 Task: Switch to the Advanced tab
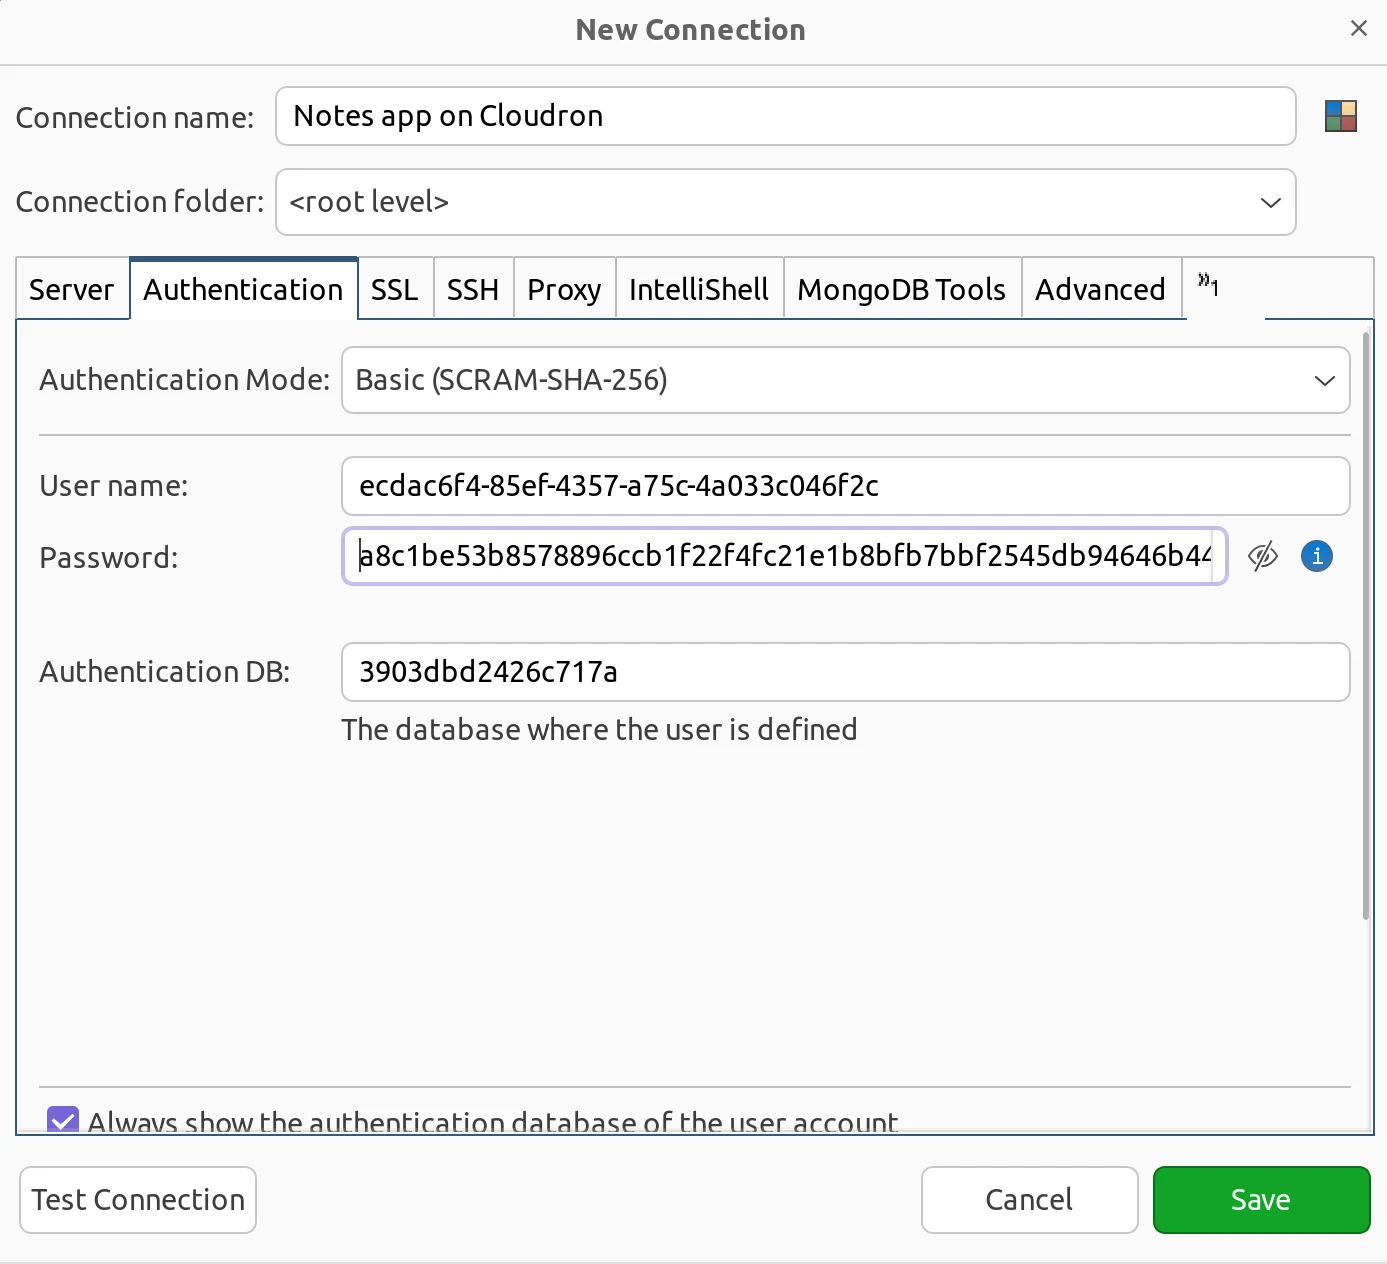point(1100,289)
